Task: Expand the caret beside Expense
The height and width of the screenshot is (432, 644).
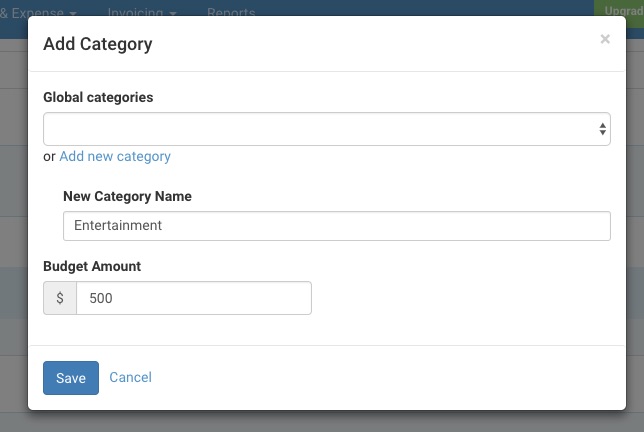Action: click(x=73, y=13)
